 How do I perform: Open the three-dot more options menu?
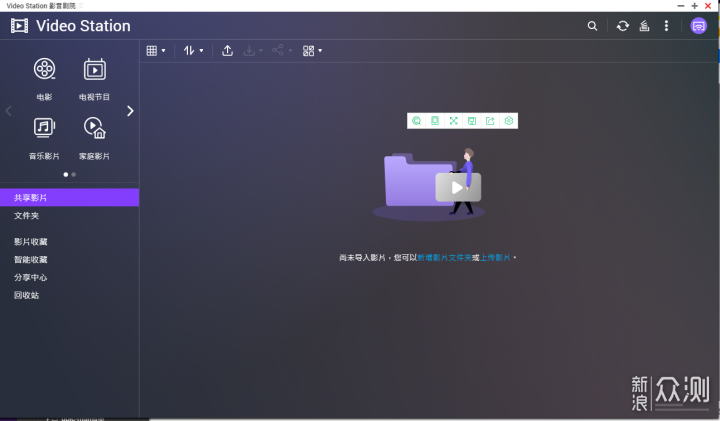coord(666,26)
